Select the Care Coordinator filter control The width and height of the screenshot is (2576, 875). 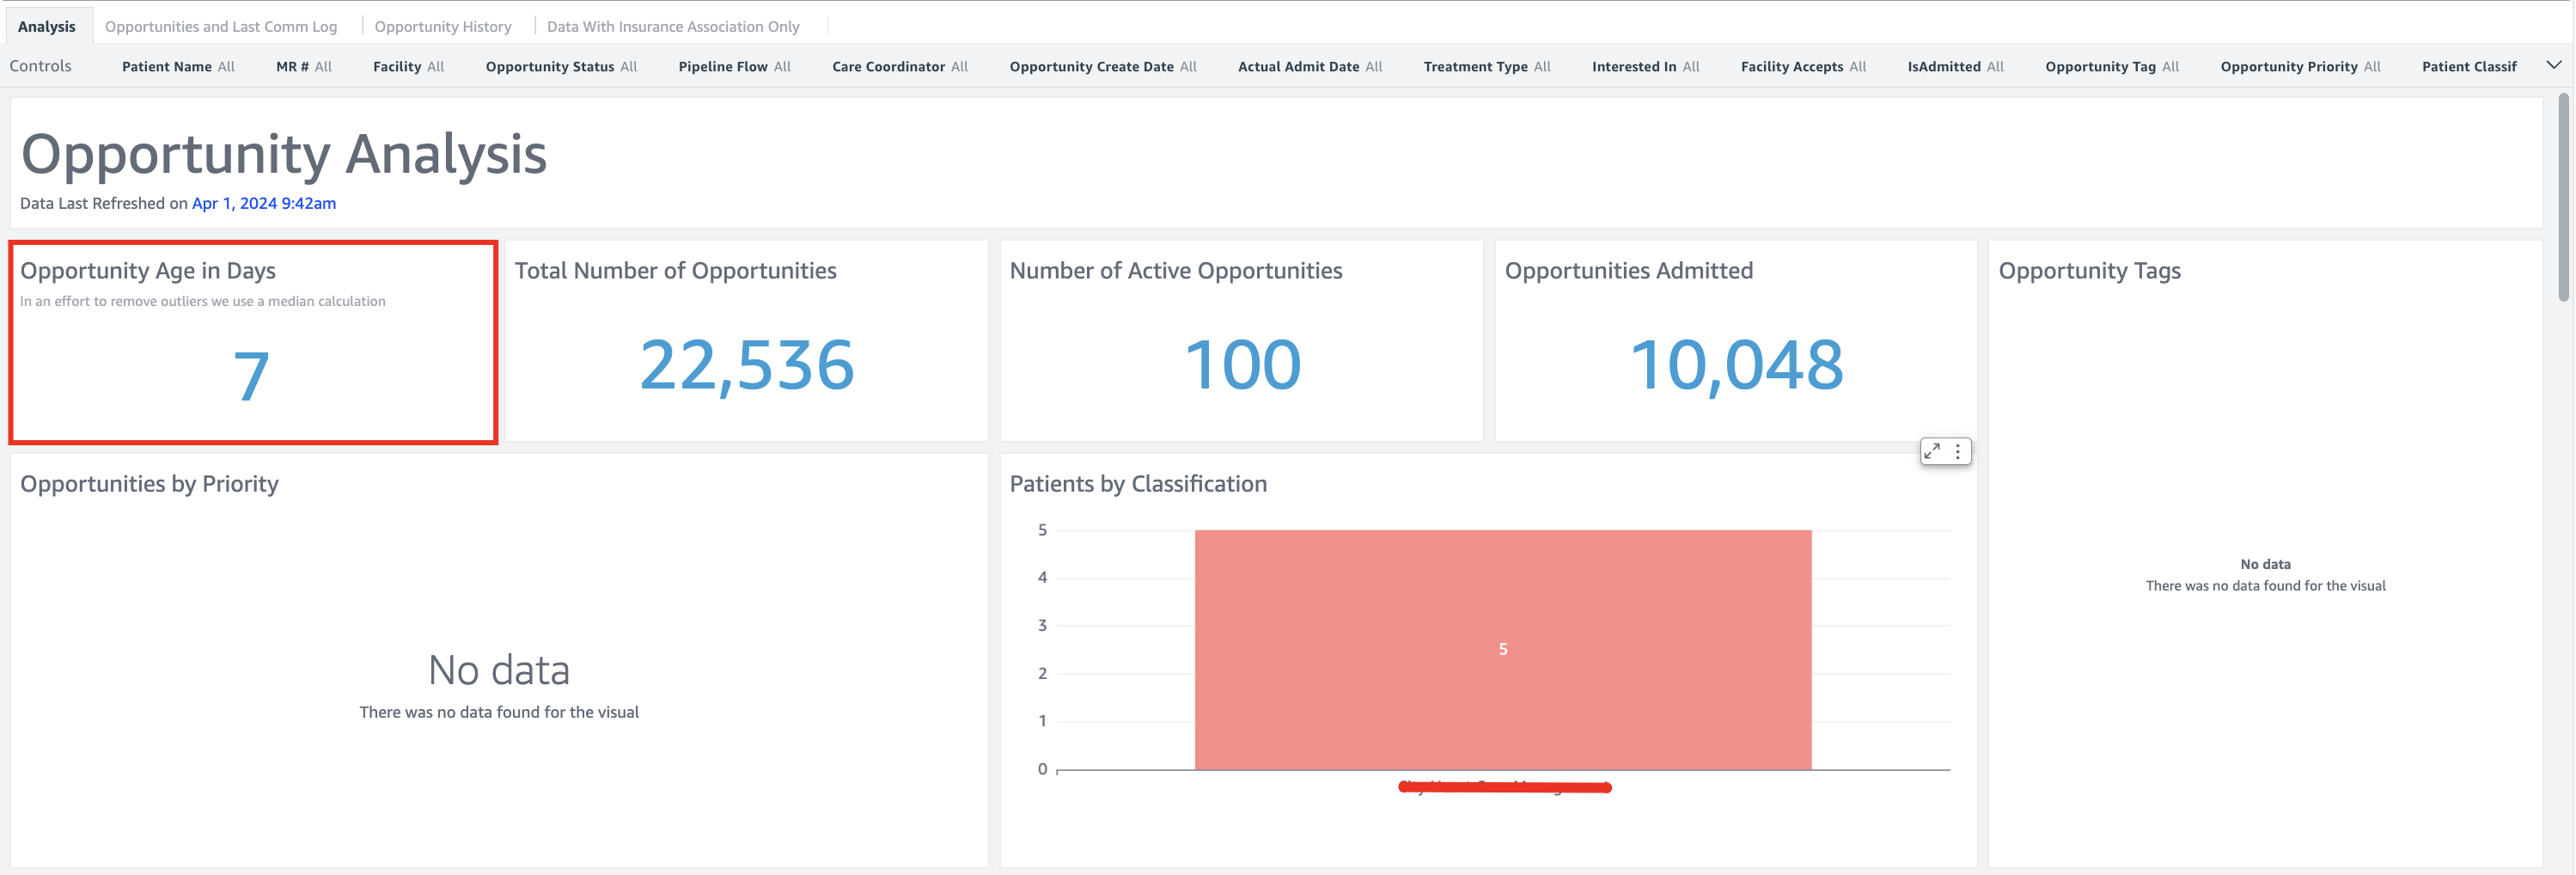899,66
